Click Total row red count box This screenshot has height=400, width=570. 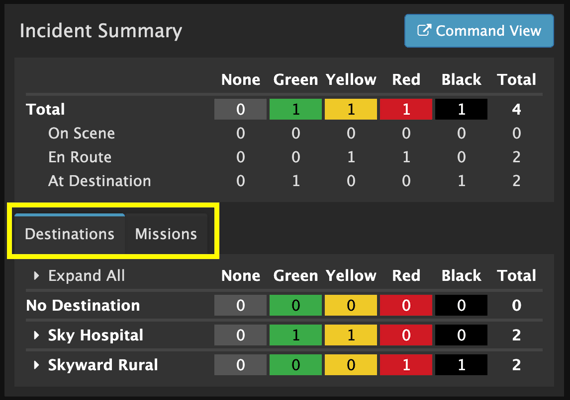tap(406, 109)
